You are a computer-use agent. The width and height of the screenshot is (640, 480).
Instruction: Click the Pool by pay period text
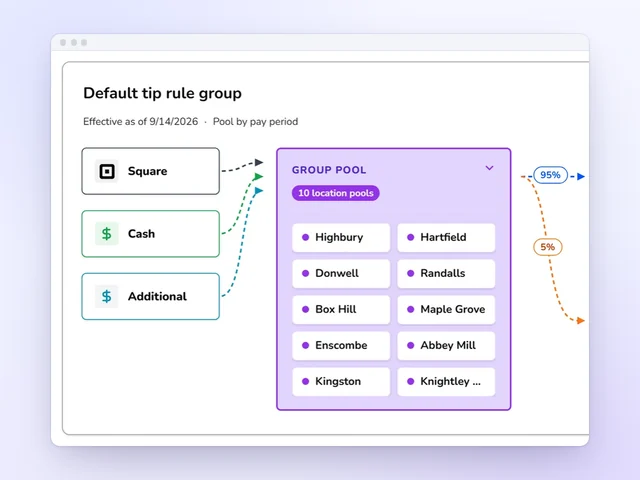coord(256,122)
